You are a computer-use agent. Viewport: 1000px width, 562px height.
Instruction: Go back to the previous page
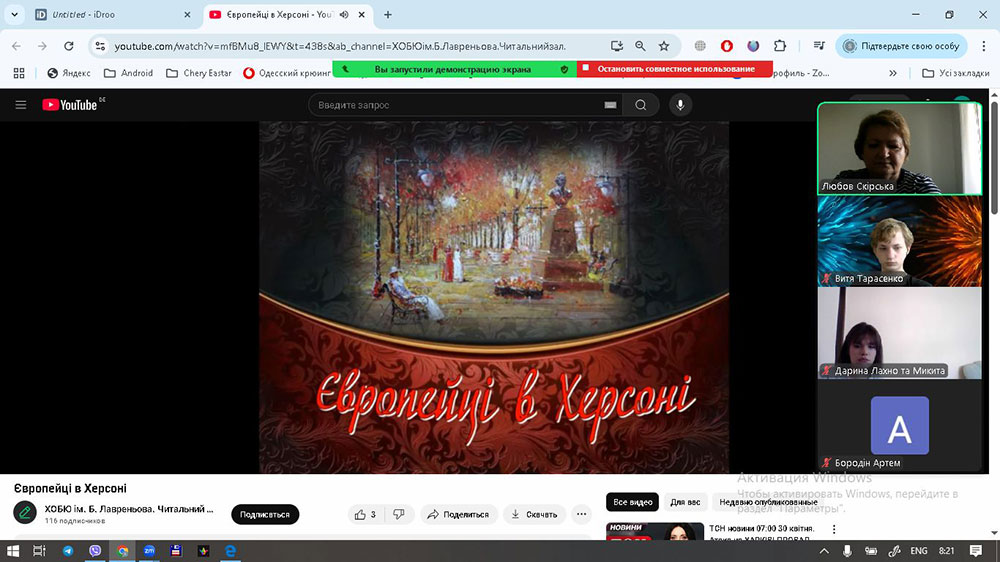tap(17, 46)
